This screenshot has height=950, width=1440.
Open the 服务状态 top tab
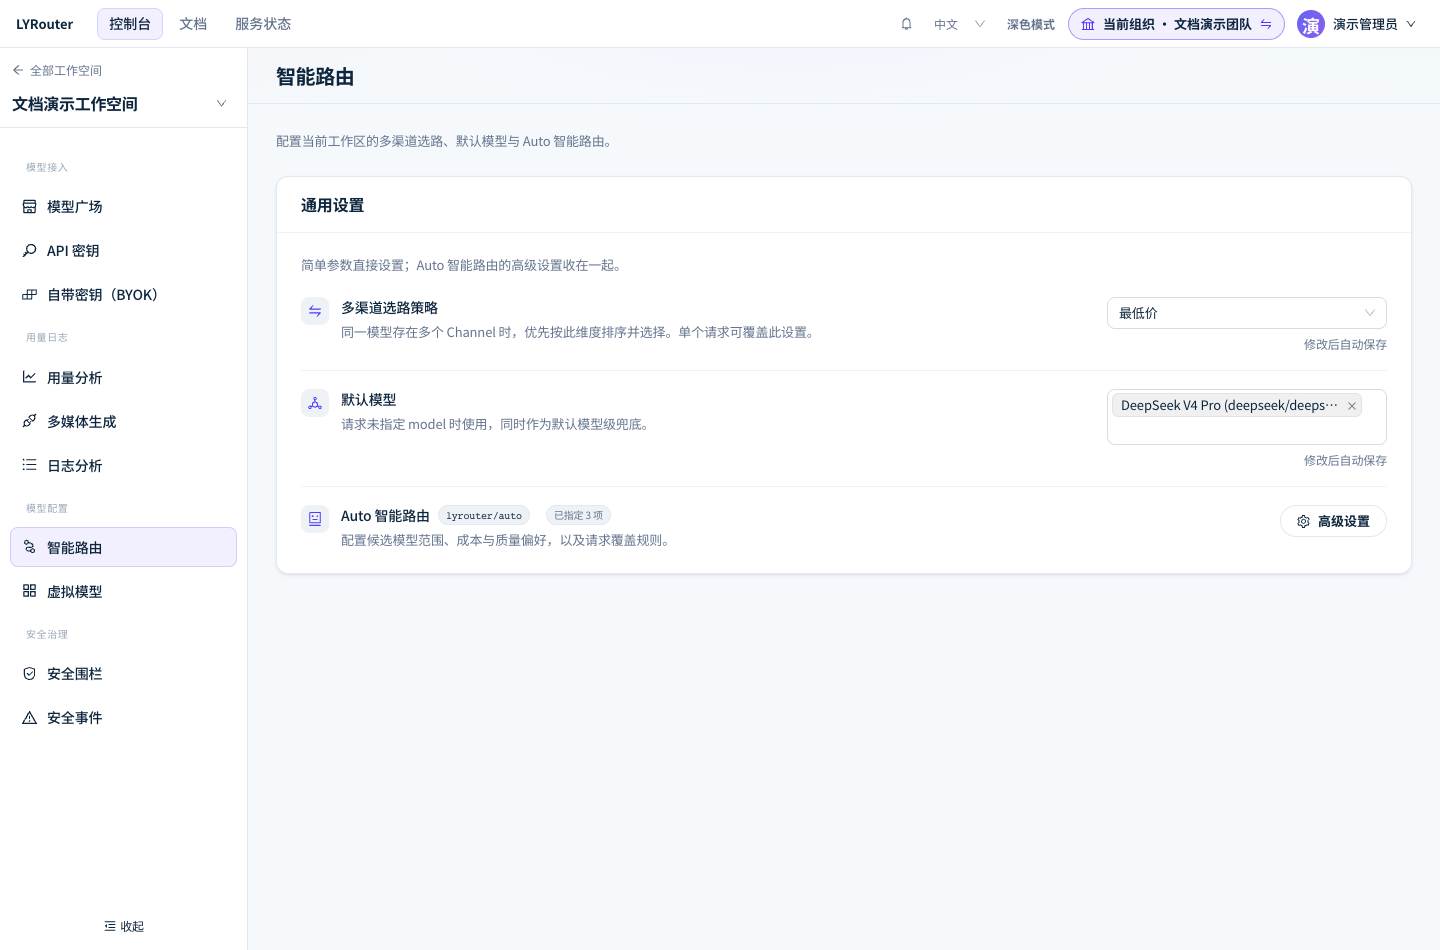click(263, 24)
